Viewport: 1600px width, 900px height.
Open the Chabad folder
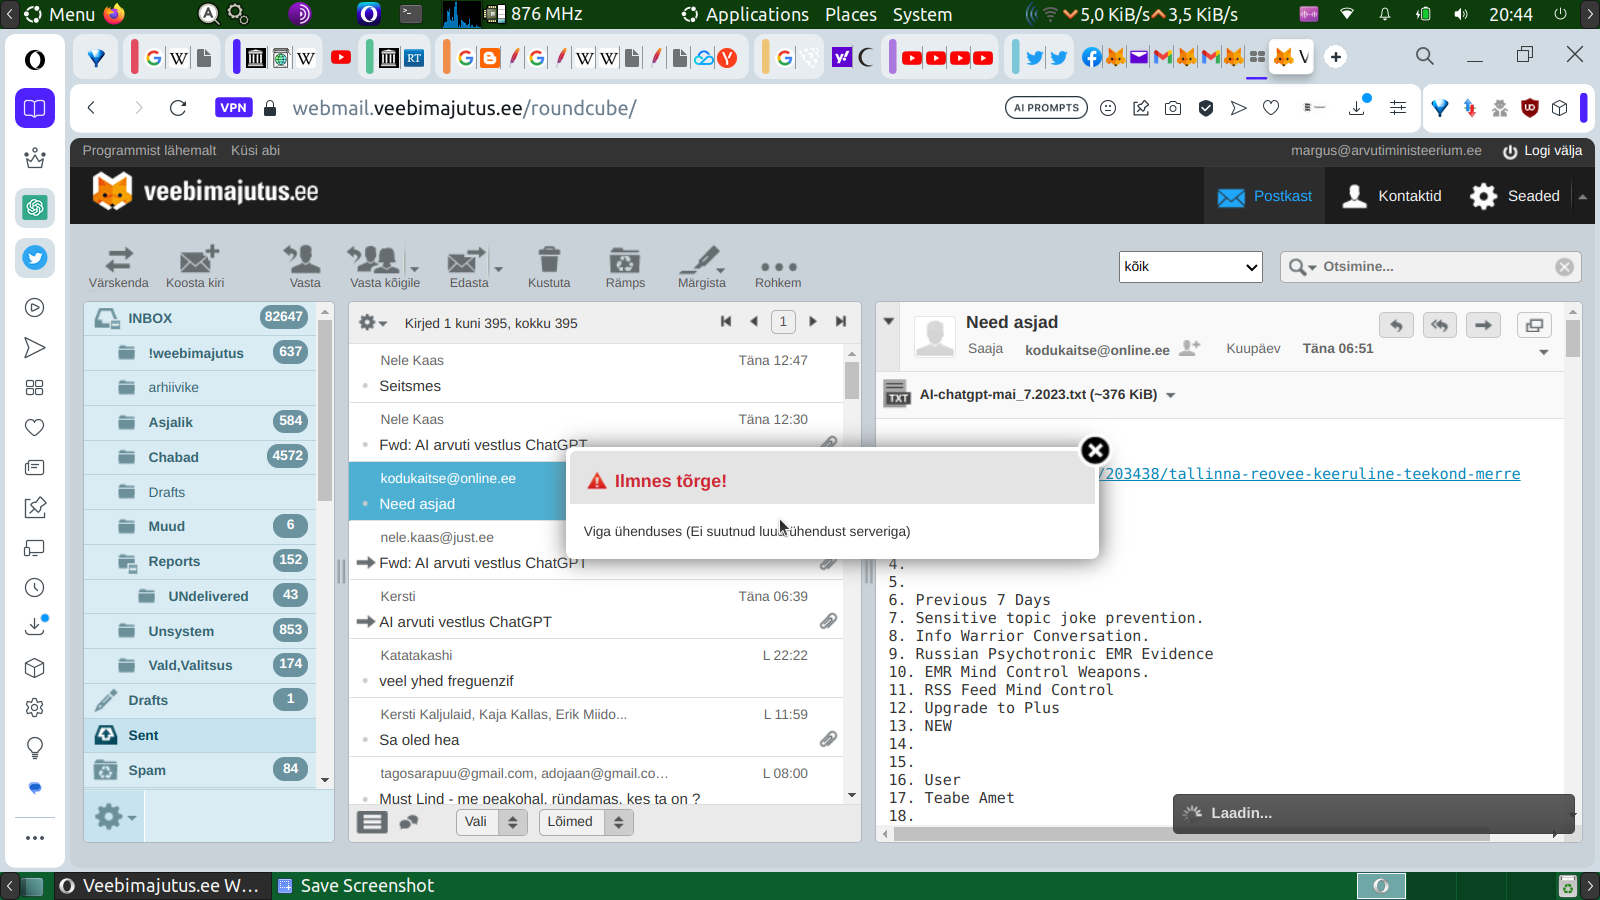pyautogui.click(x=200, y=457)
